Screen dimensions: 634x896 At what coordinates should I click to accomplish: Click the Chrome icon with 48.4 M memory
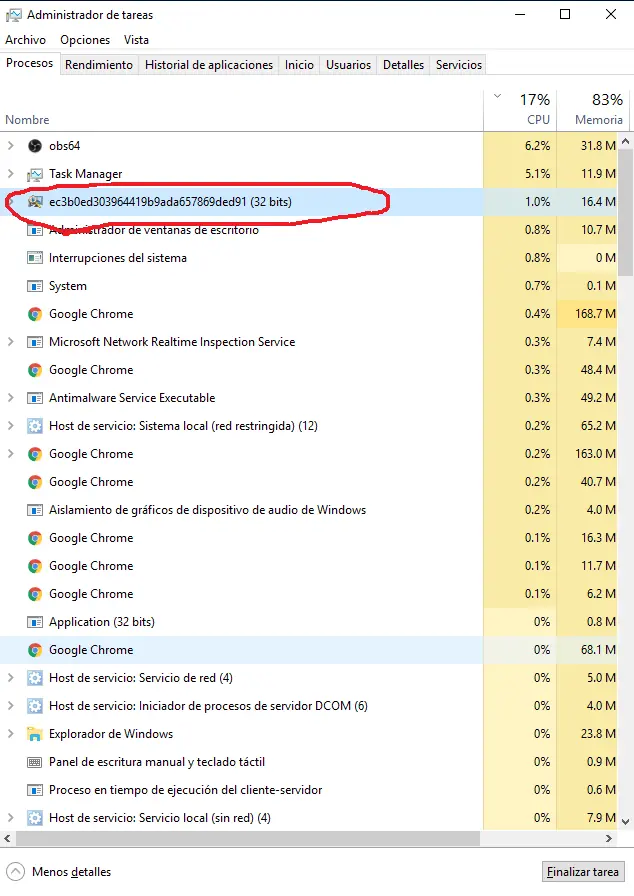35,370
